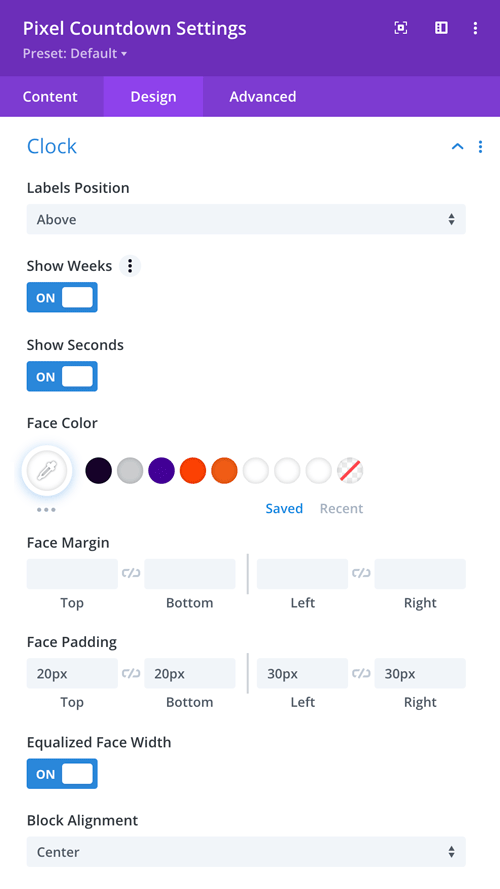Click Face Padding left-right link icon
The height and width of the screenshot is (889, 500).
361,673
